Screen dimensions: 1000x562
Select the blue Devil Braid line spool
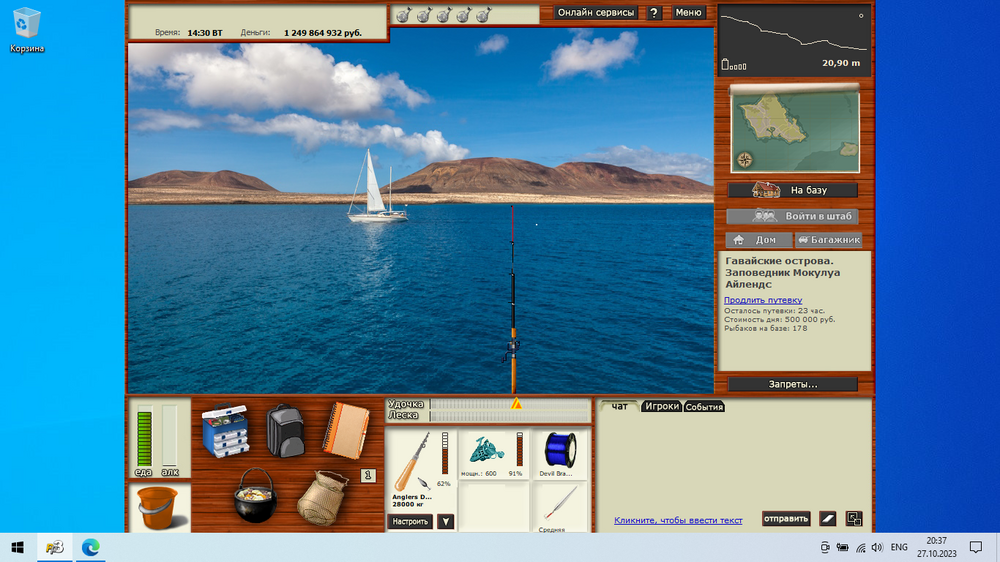pos(559,450)
